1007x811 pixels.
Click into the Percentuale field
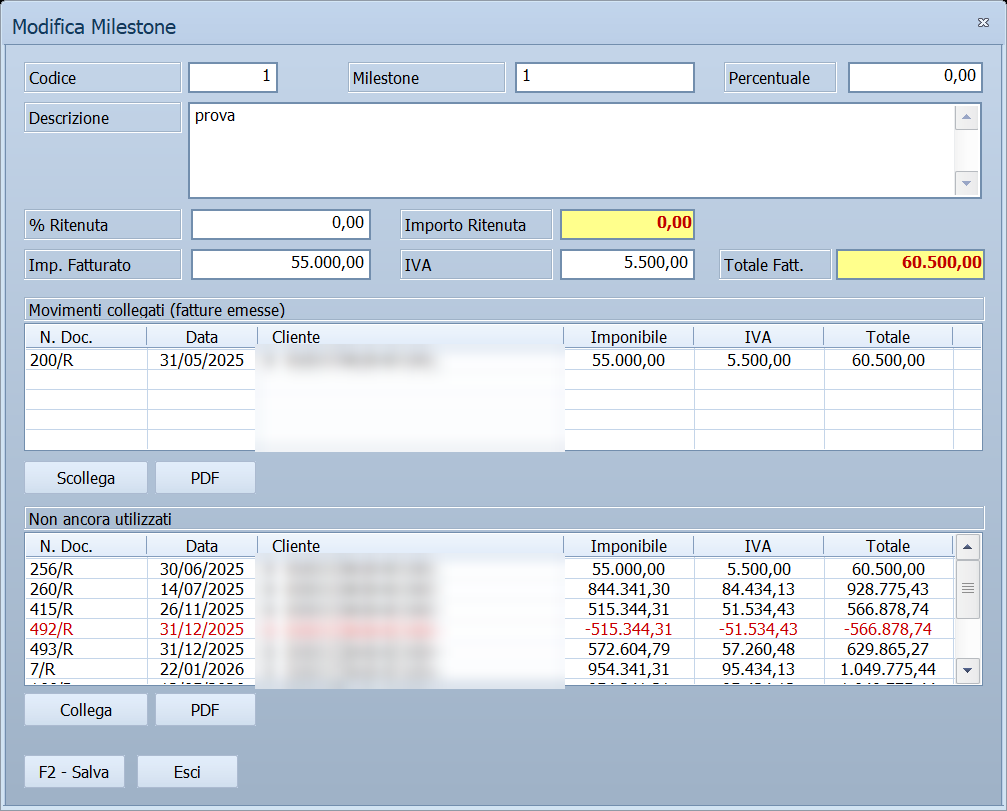click(915, 77)
